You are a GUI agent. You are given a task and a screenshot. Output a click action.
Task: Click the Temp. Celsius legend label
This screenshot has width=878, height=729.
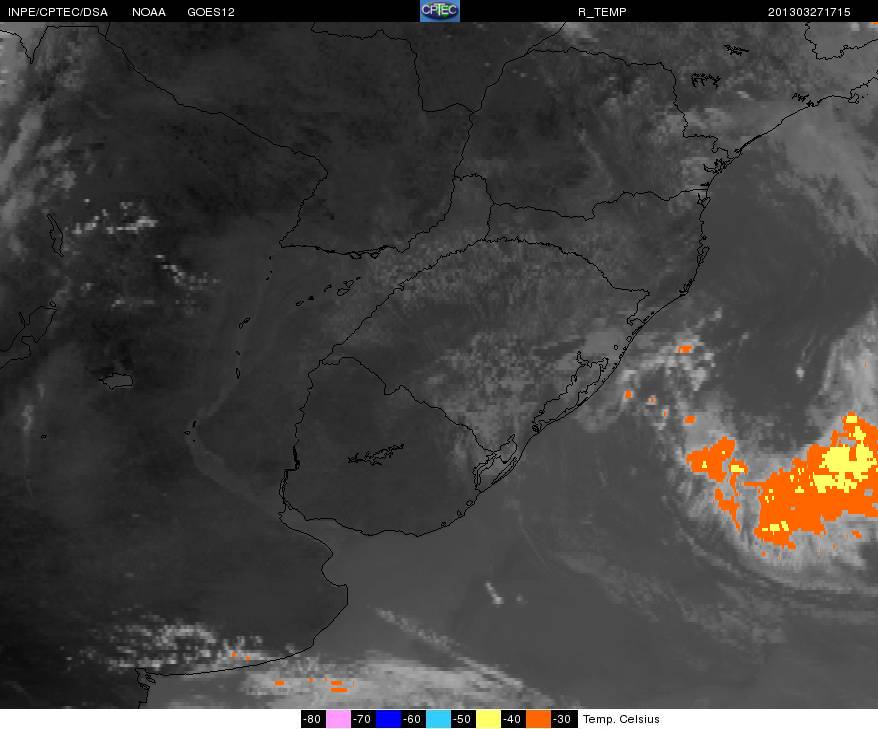[x=621, y=719]
